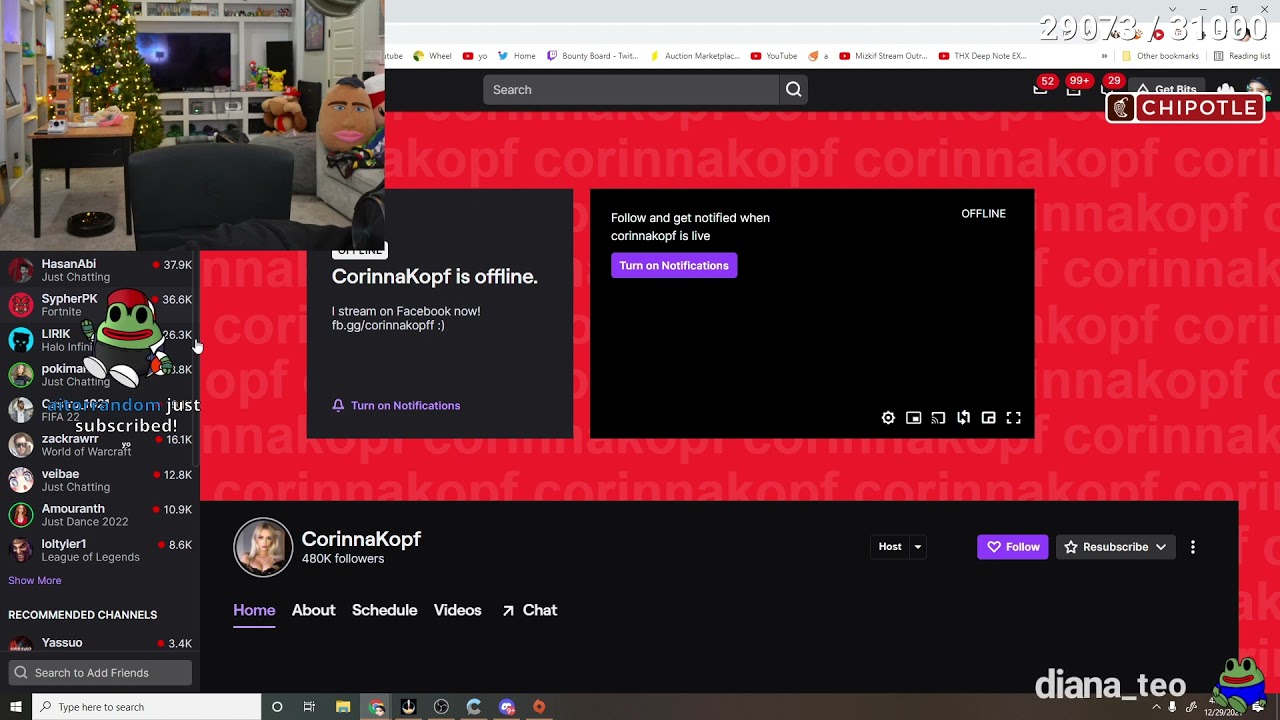Open the Discord icon in the taskbar
Screen dimensions: 1280x720
tap(507, 707)
